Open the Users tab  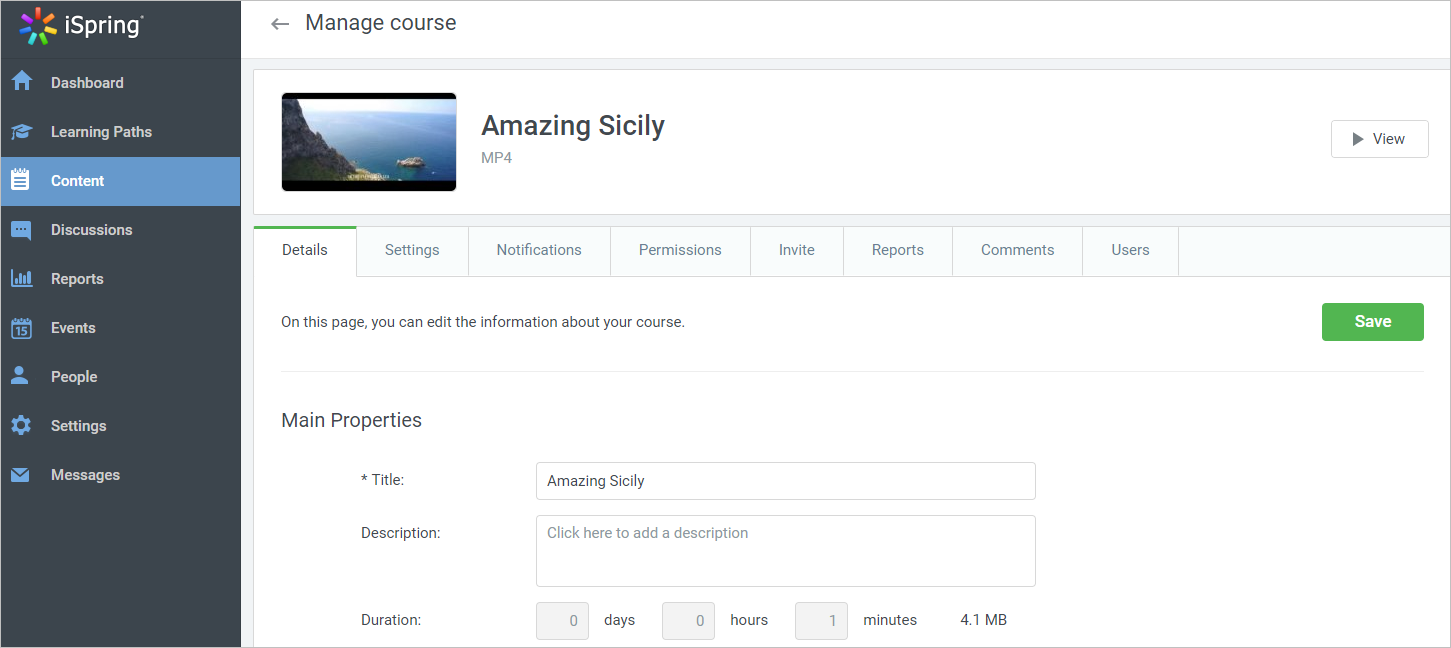coord(1130,250)
